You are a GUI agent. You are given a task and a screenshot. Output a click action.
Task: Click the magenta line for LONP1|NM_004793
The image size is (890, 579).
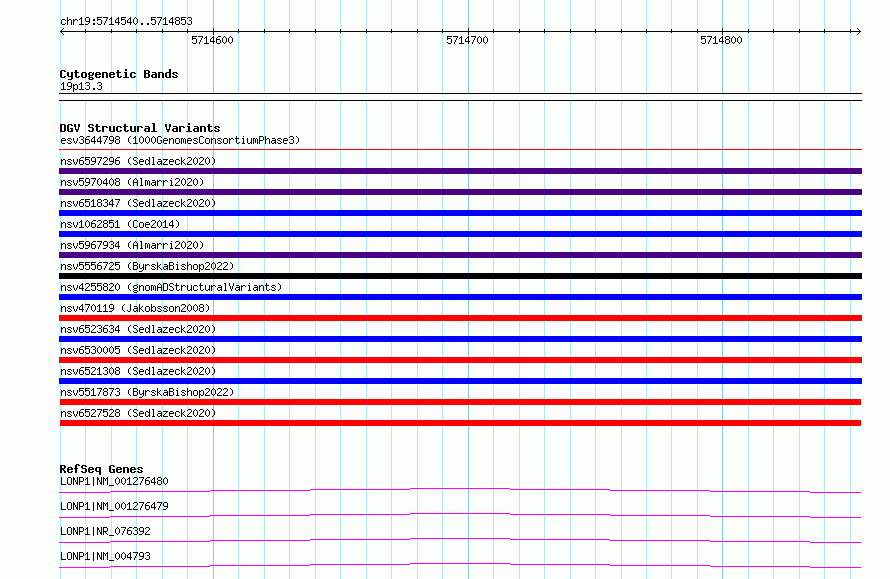[x=460, y=565]
